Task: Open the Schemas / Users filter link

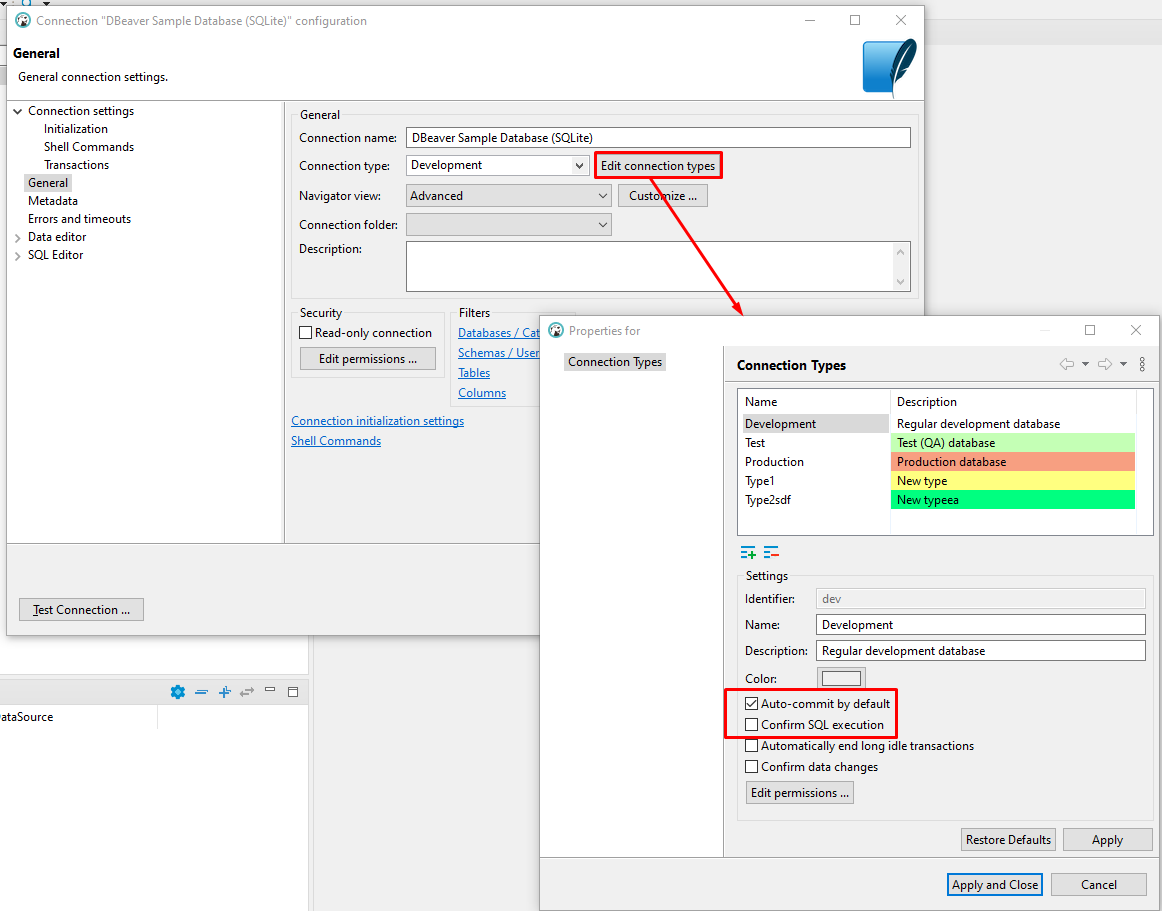Action: tap(499, 353)
